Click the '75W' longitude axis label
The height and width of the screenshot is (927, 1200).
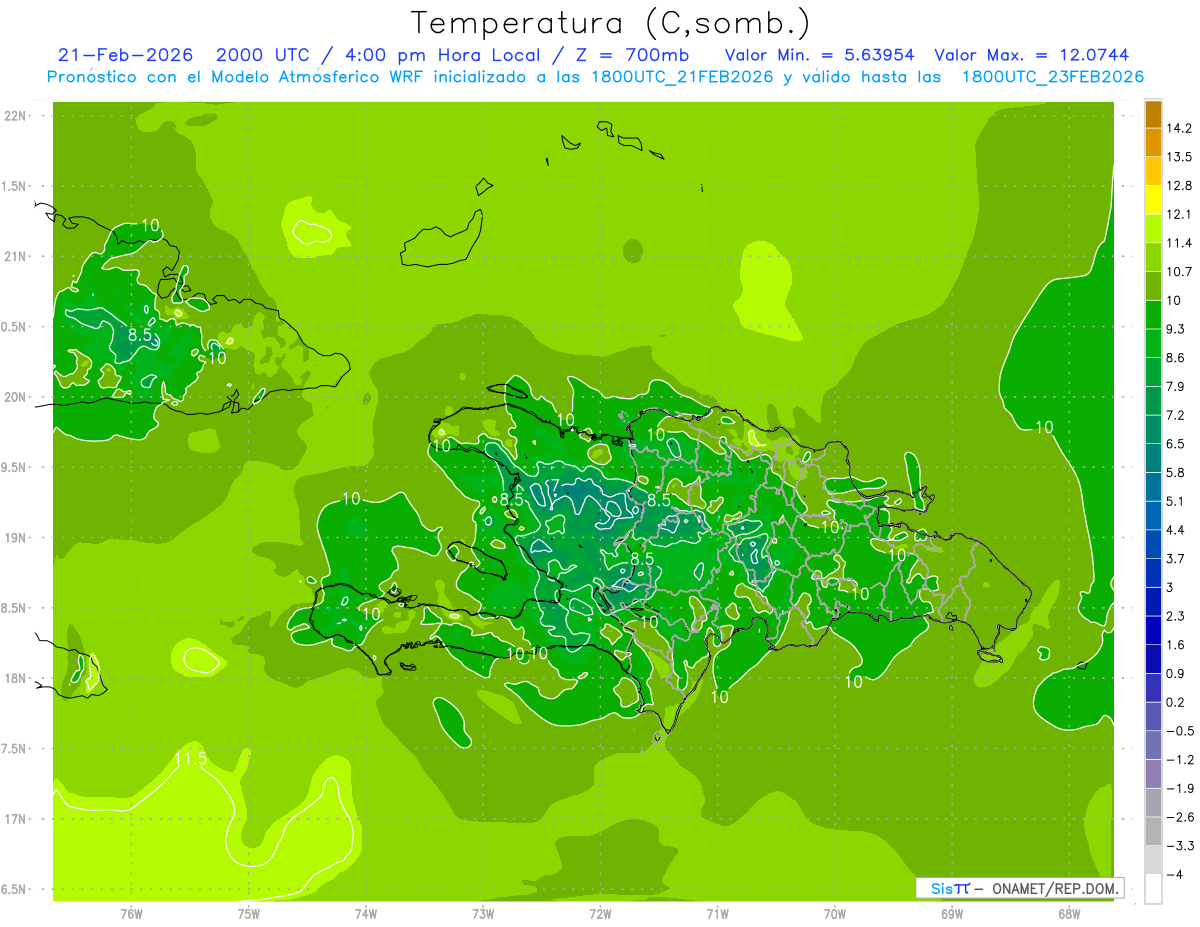tap(248, 914)
